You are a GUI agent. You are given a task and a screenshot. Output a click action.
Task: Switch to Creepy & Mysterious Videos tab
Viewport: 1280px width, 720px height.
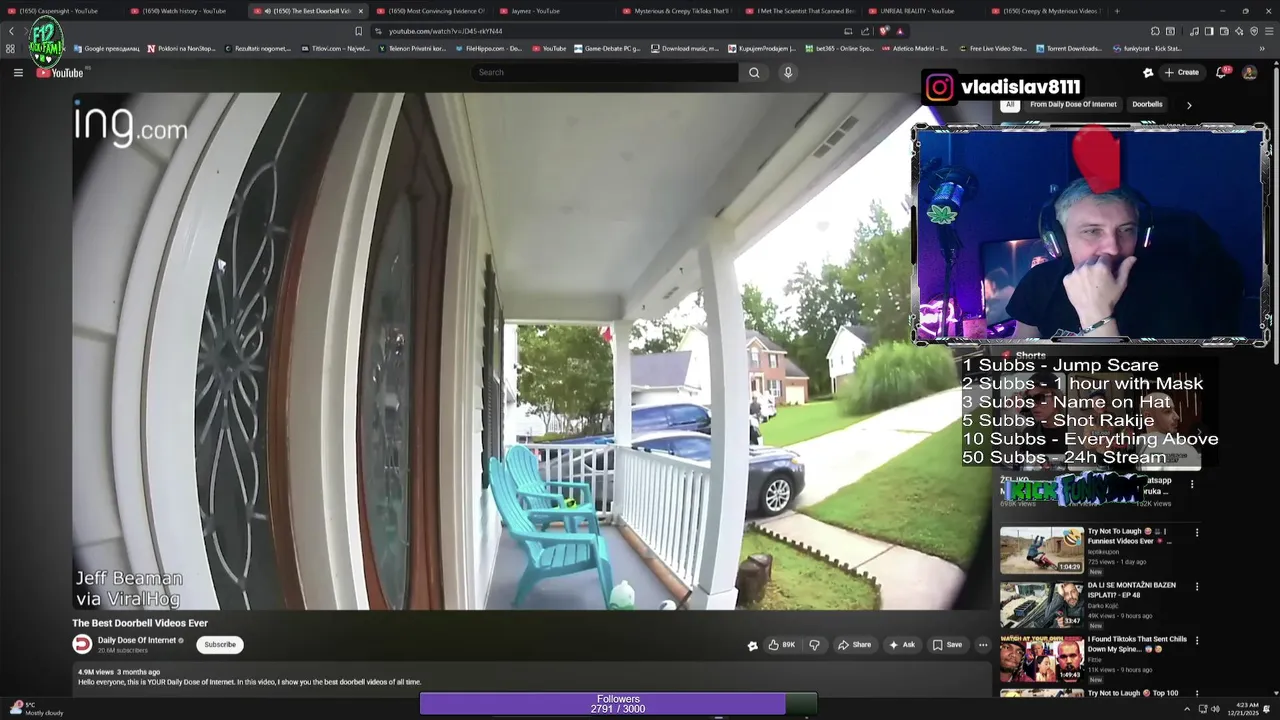point(1045,11)
